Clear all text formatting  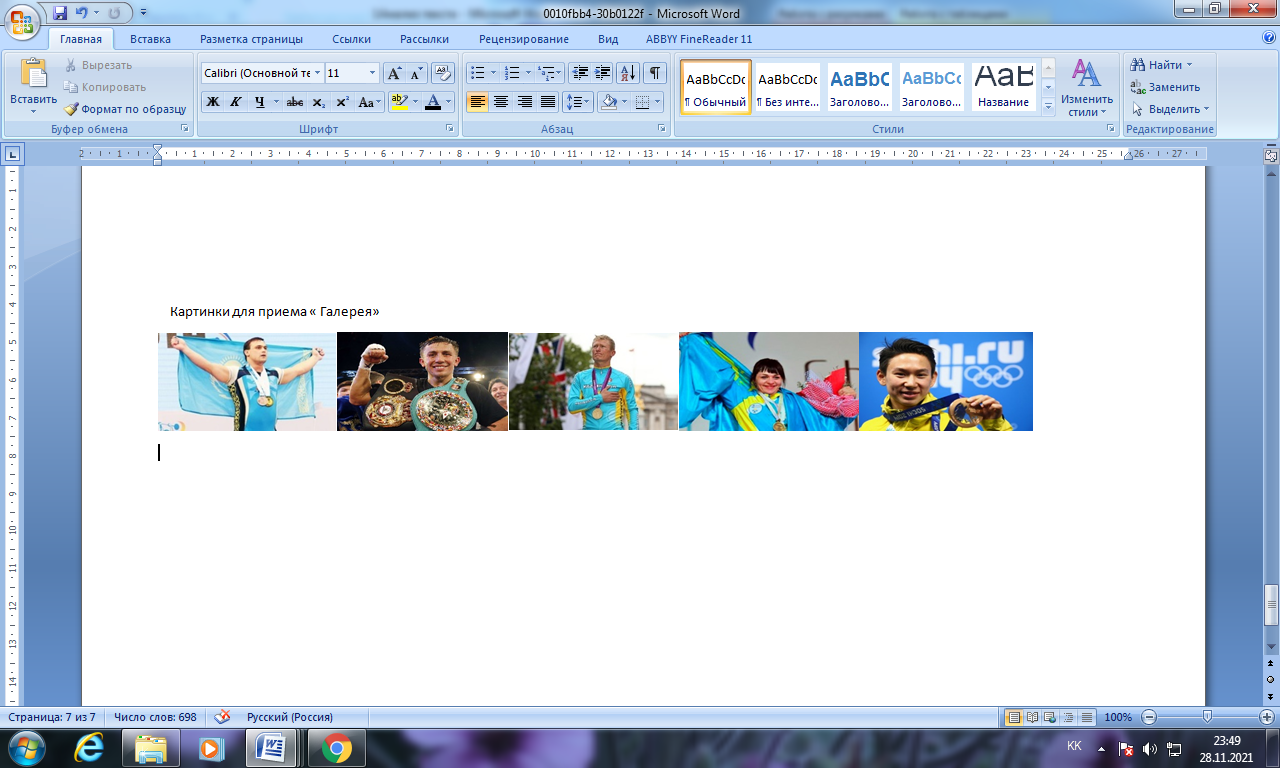pos(443,73)
